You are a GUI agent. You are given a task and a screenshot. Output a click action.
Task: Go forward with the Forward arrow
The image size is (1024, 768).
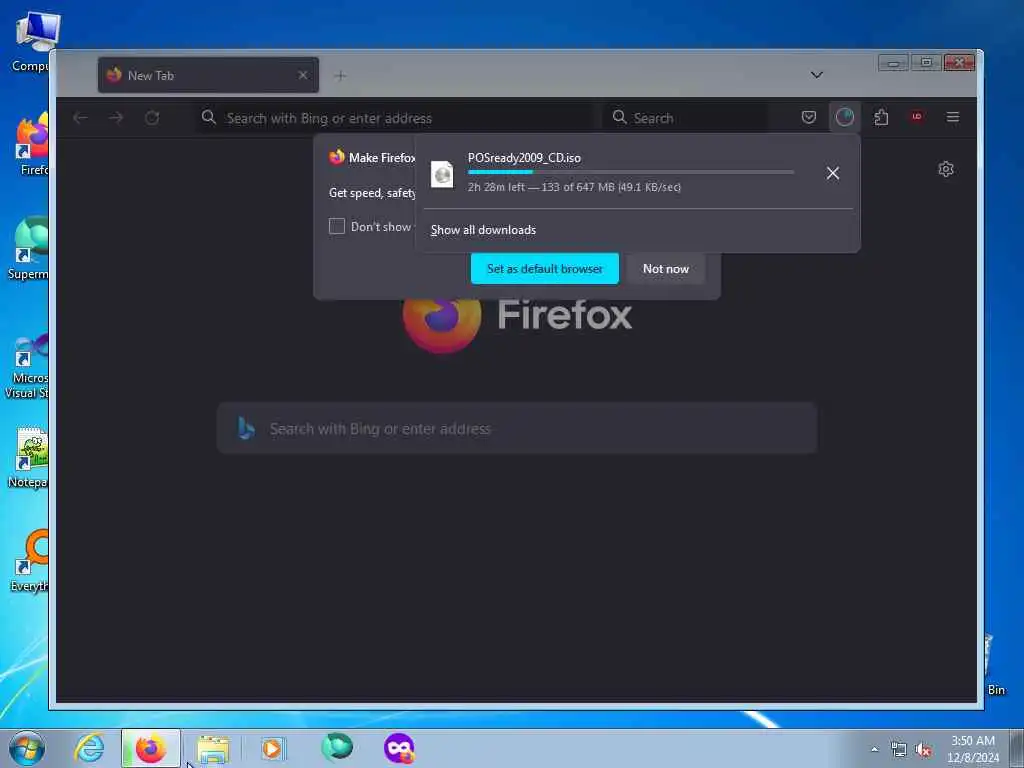116,118
